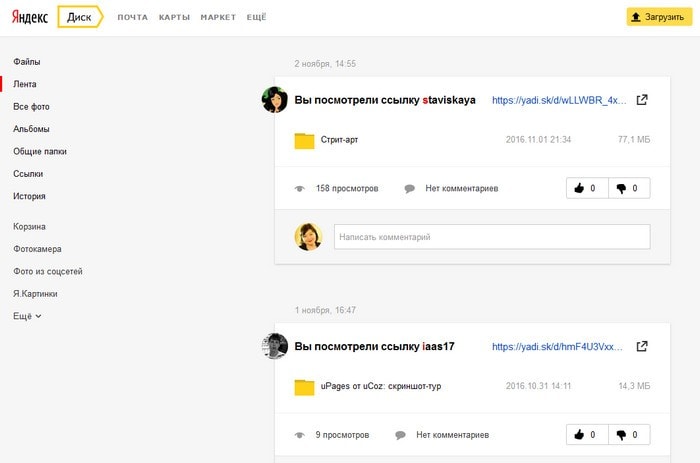Open the Стрит-арт folder name
This screenshot has width=700, height=463.
pyautogui.click(x=339, y=140)
